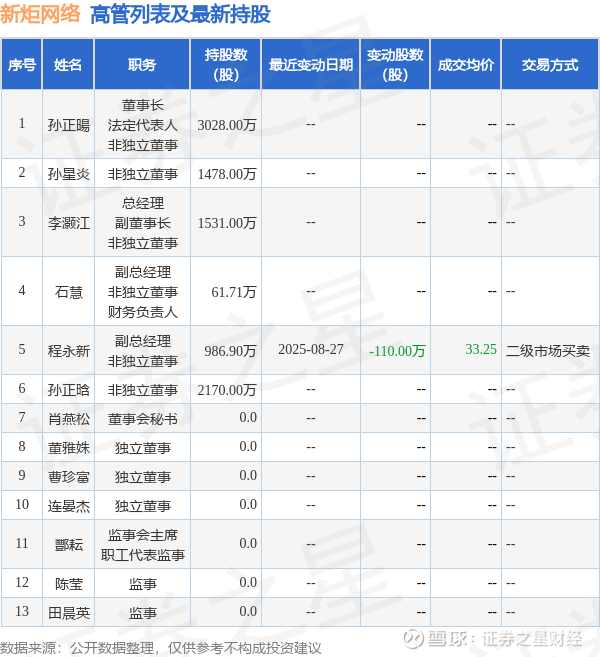Click 总经理 in 李灏江's titles
The height and width of the screenshot is (657, 600).
[142, 203]
